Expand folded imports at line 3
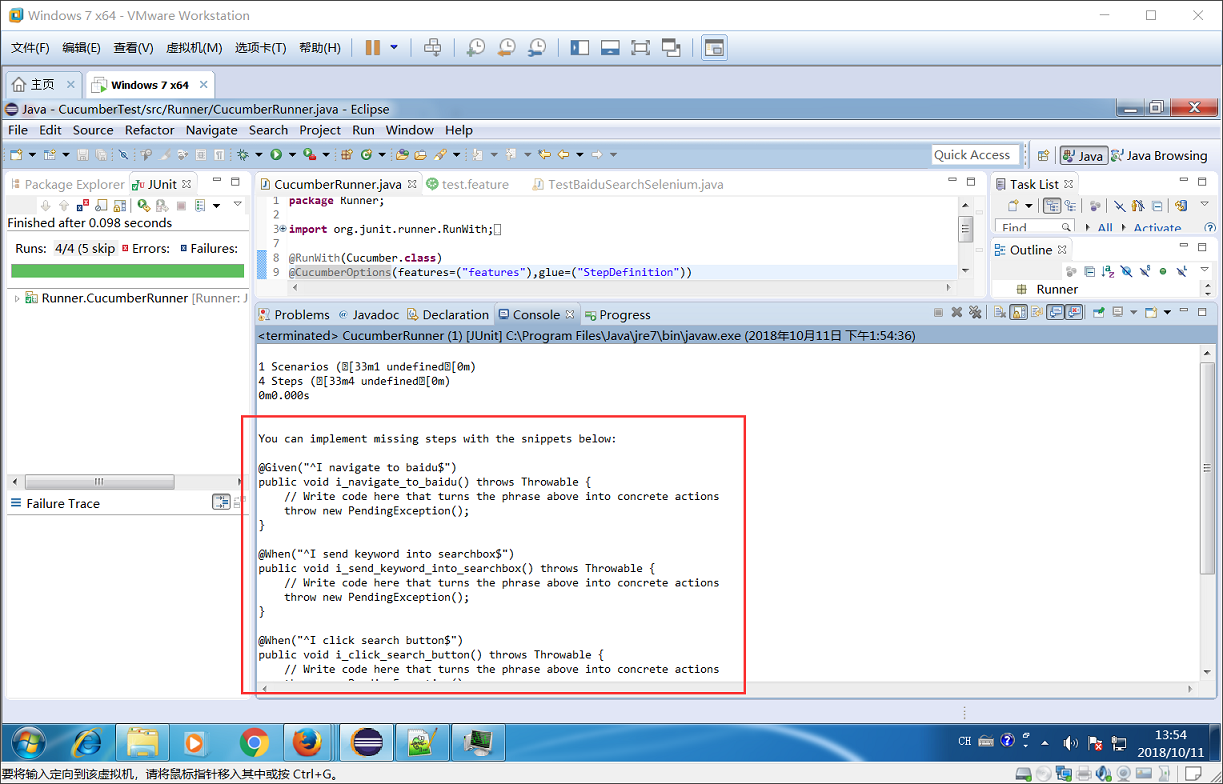 (x=282, y=229)
